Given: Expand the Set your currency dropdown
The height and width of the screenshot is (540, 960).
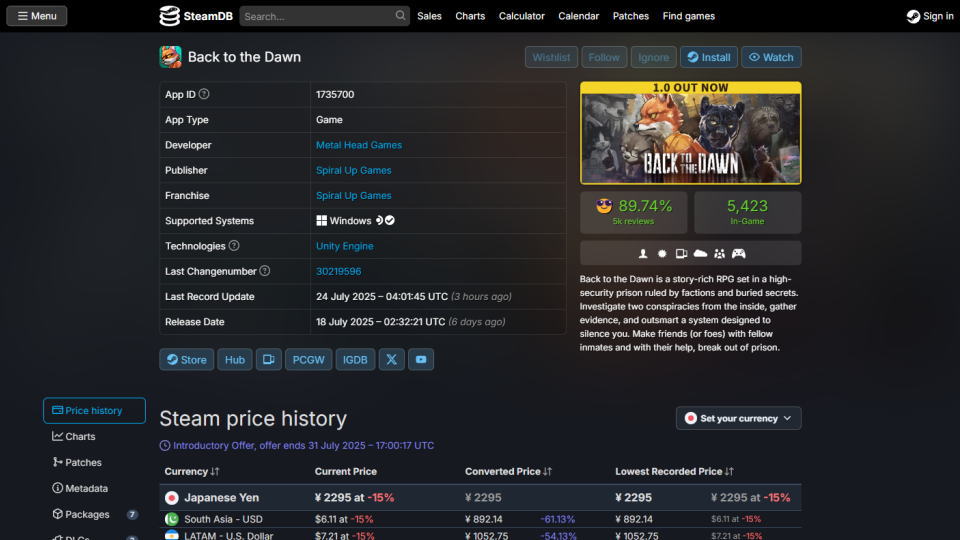Looking at the screenshot, I should [x=738, y=418].
